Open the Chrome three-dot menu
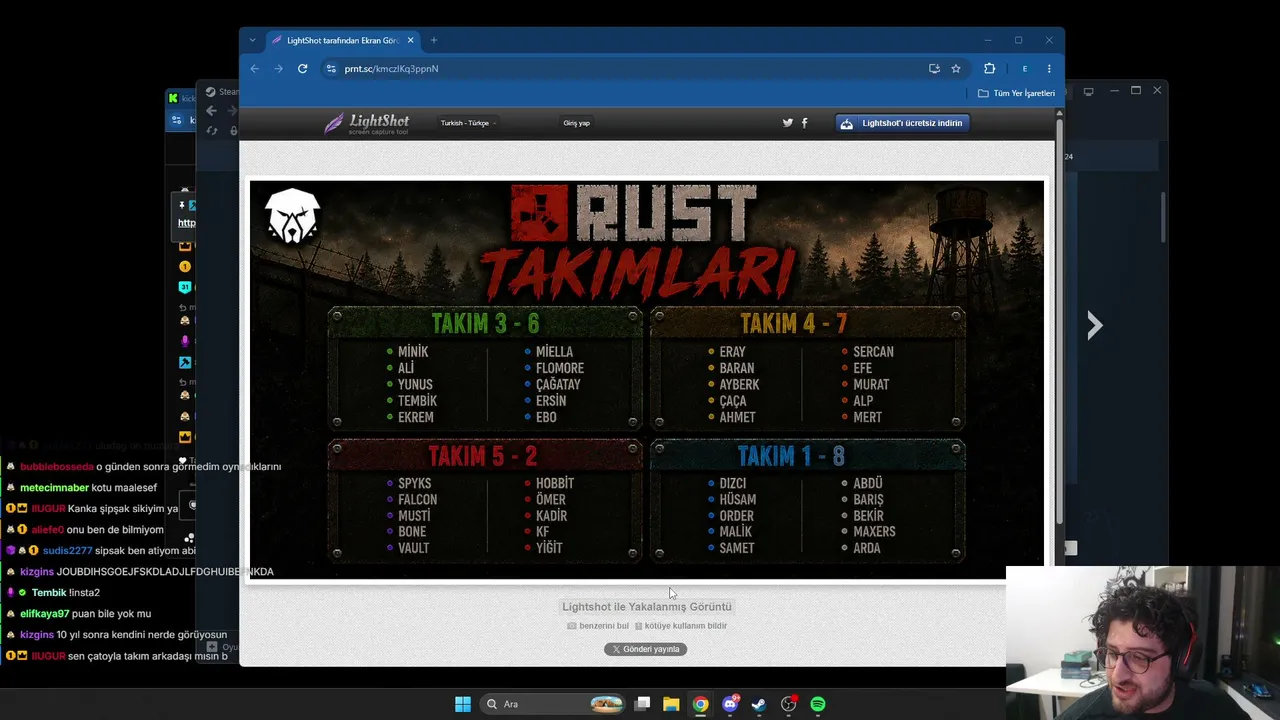The image size is (1280, 720). pos(1049,69)
